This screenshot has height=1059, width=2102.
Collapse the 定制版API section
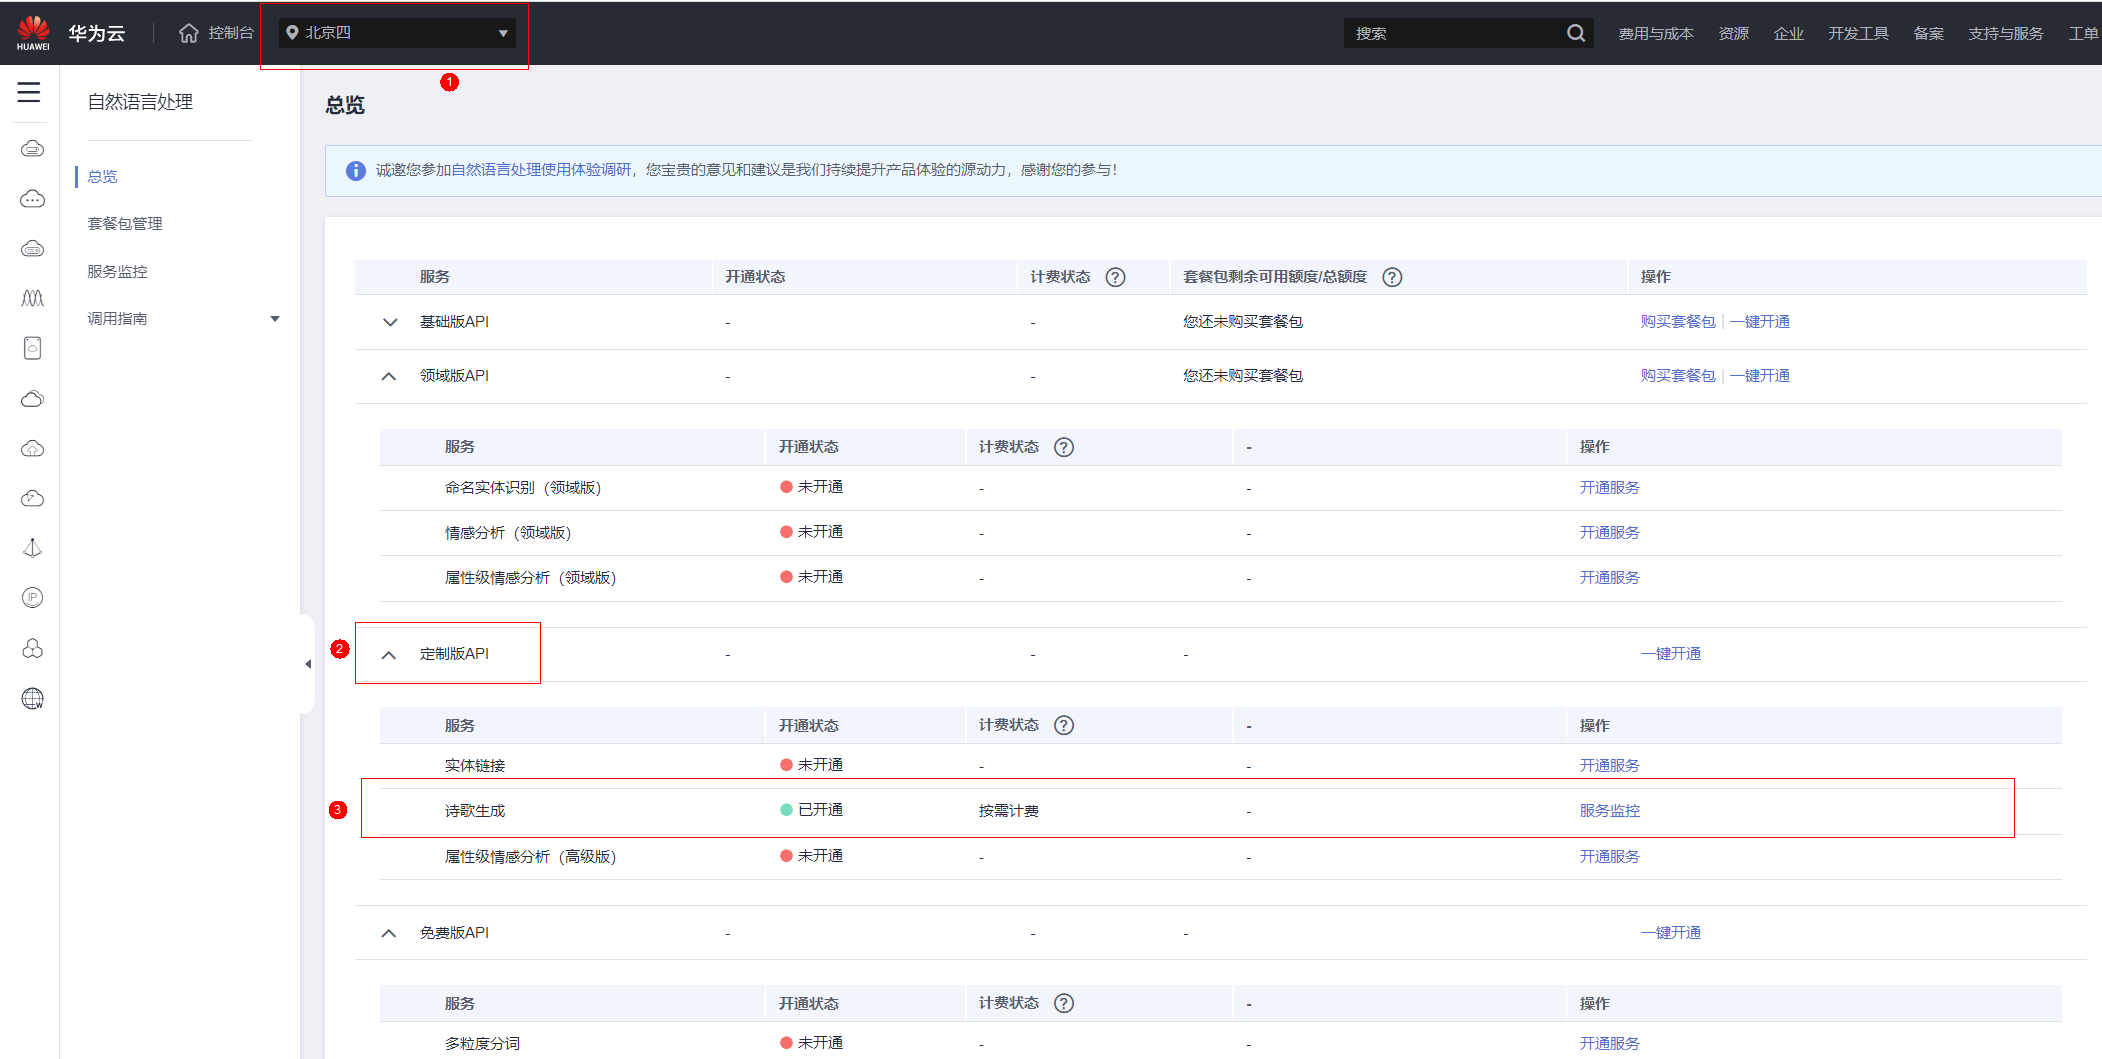pos(389,655)
